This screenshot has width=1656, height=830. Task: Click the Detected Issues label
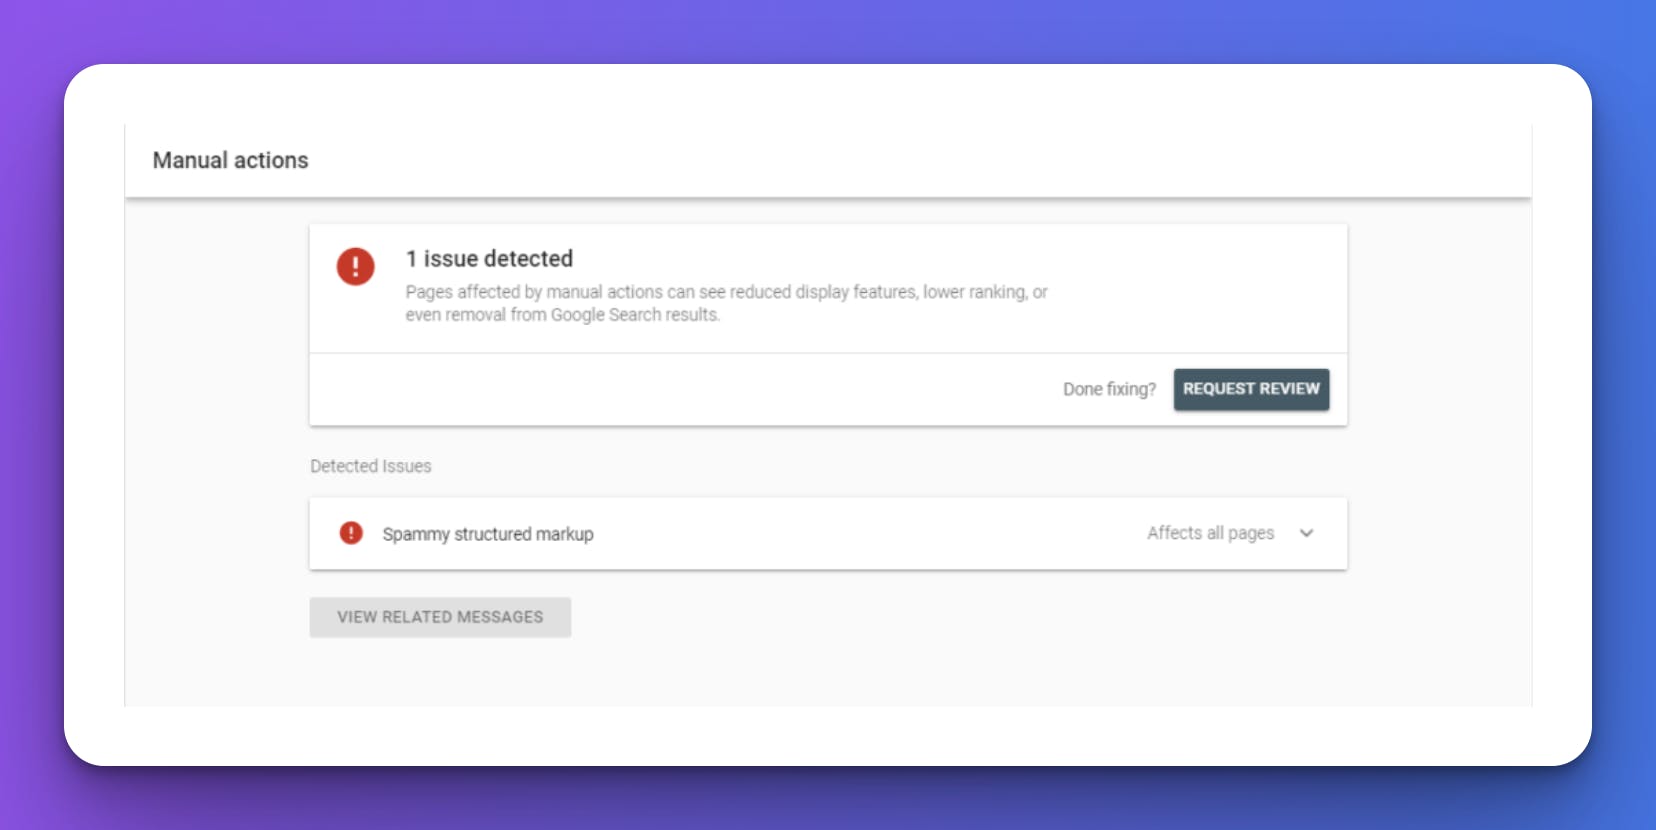(371, 466)
